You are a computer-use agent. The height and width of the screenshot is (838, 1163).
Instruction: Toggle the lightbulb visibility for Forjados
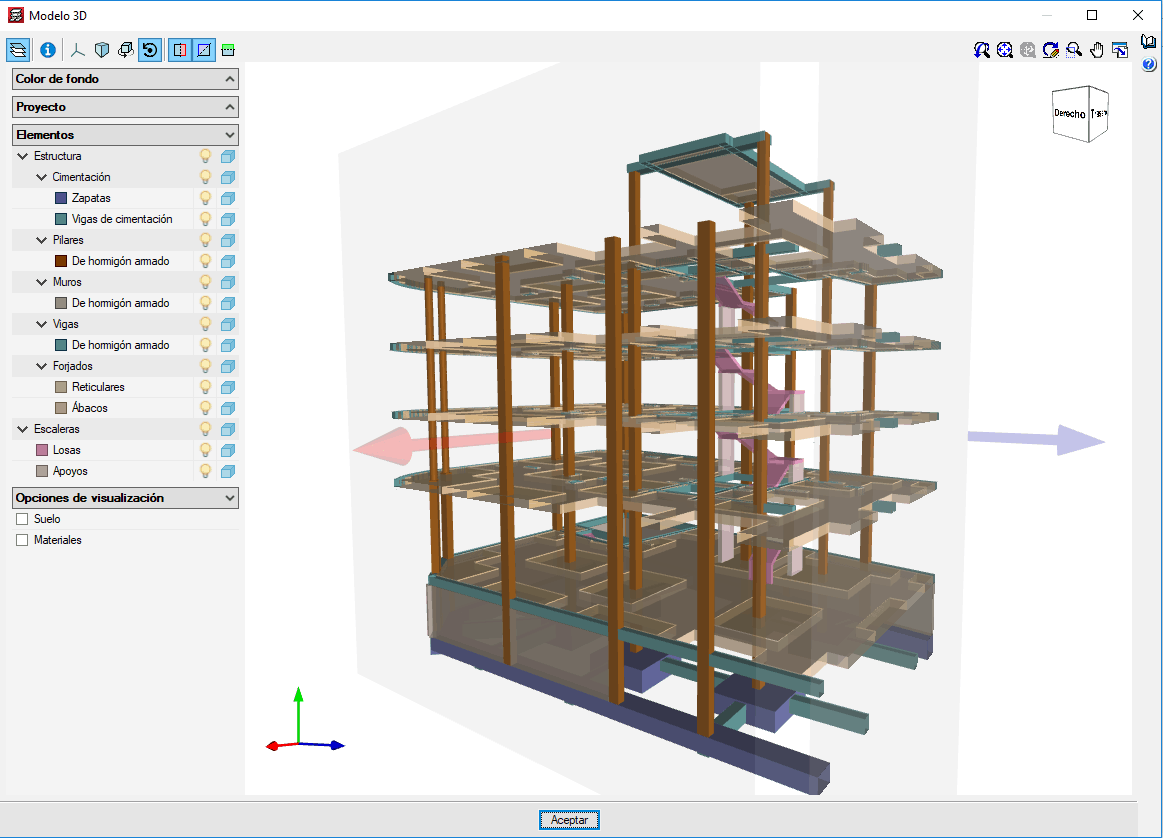[x=205, y=366]
